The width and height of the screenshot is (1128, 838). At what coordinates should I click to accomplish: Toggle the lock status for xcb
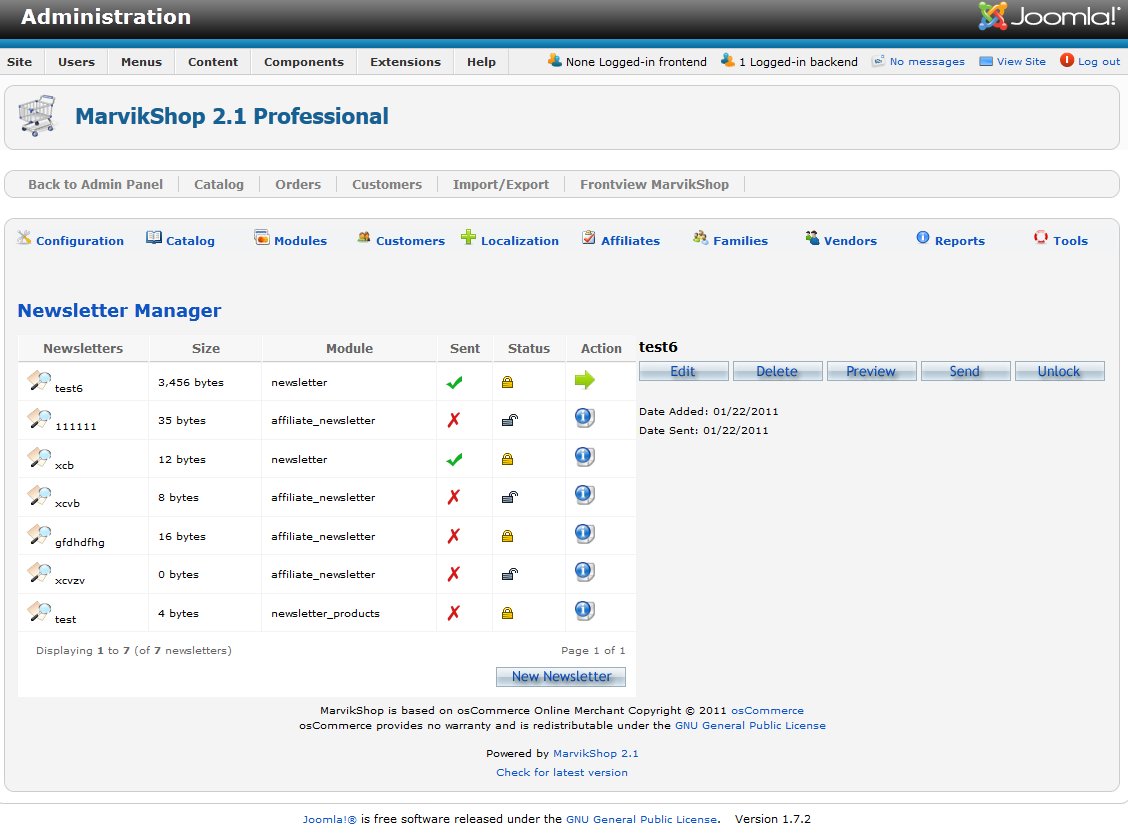pyautogui.click(x=507, y=459)
